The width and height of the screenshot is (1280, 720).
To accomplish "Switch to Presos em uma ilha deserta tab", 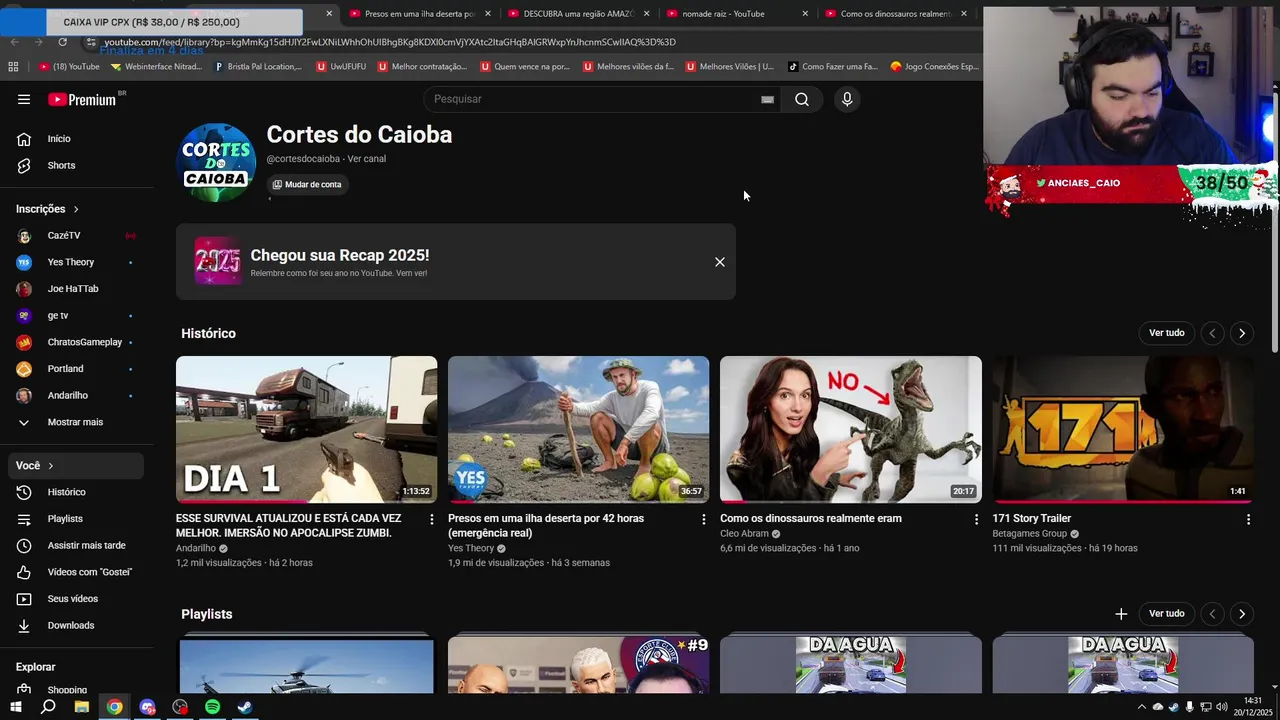I will [x=420, y=14].
